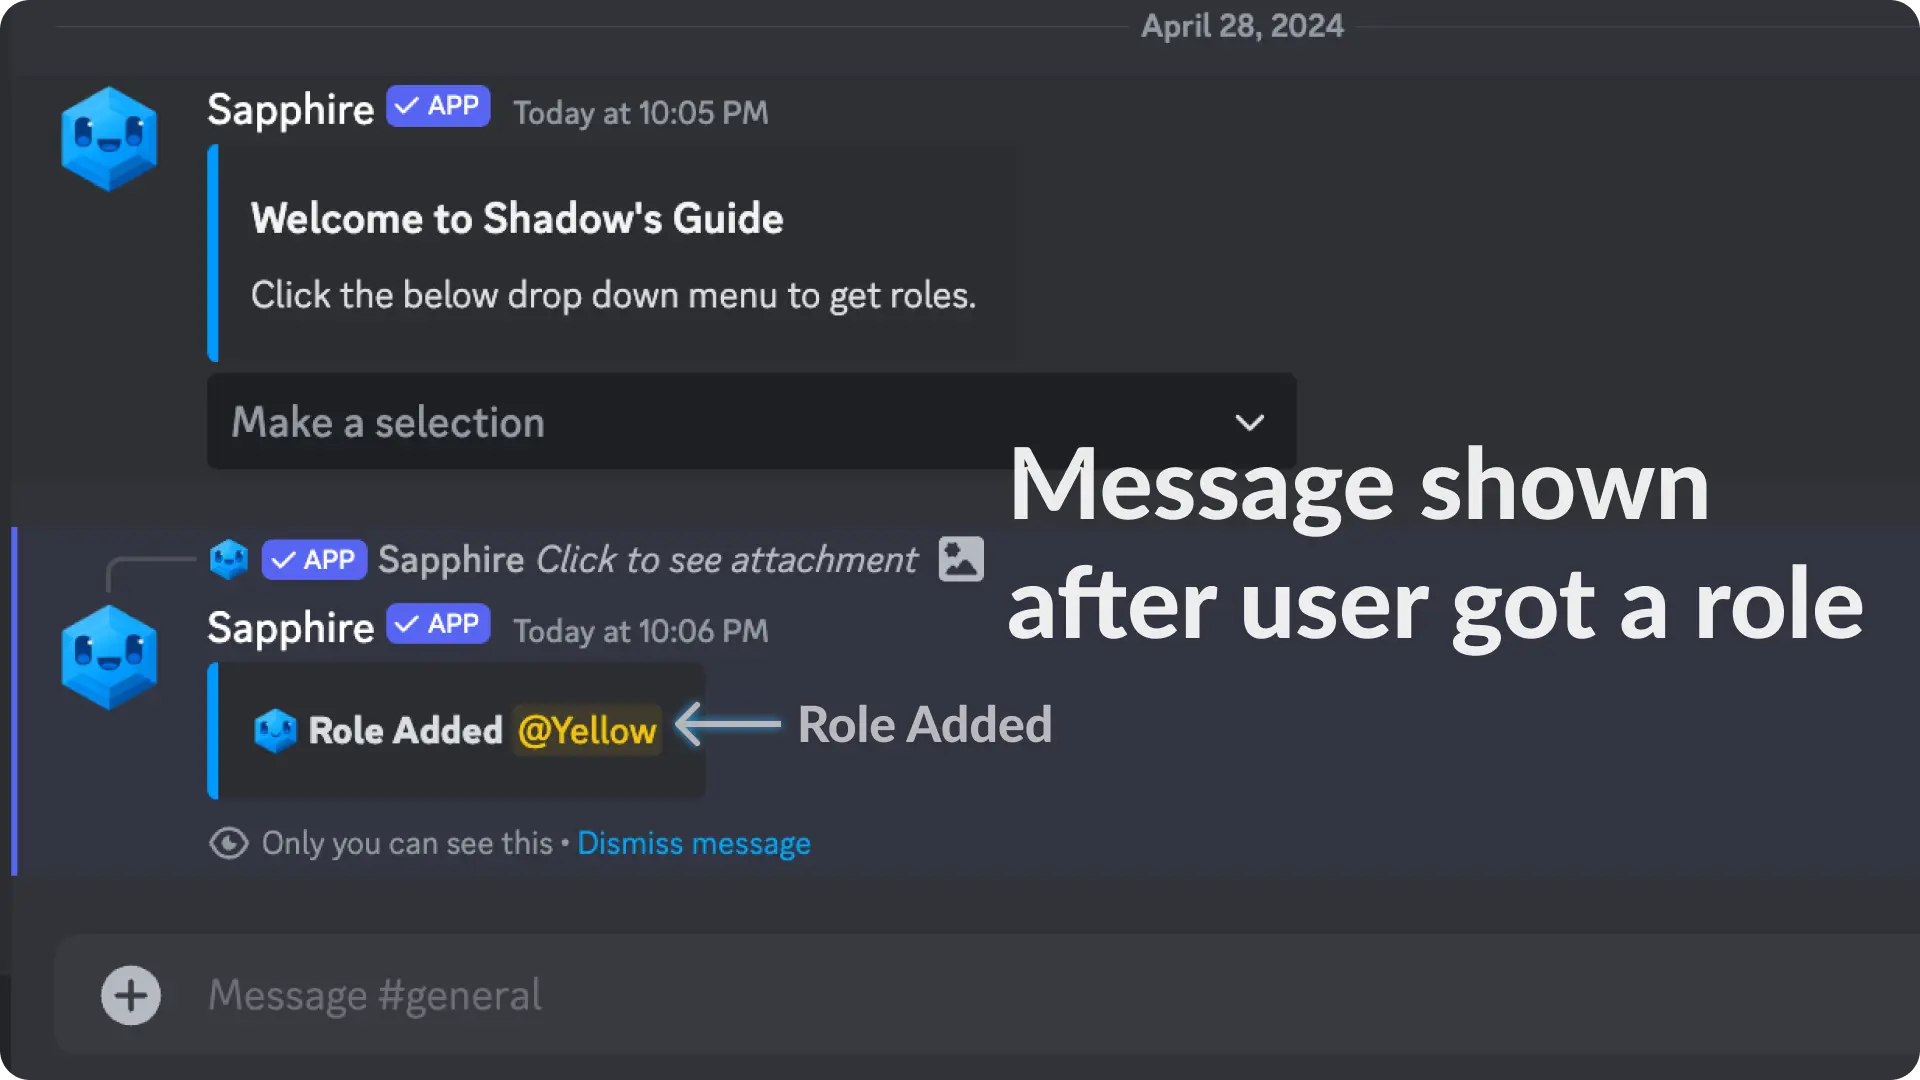Screen dimensions: 1920x1080
Task: Click the small Sapphire avatar in reply preview
Action: coord(229,559)
